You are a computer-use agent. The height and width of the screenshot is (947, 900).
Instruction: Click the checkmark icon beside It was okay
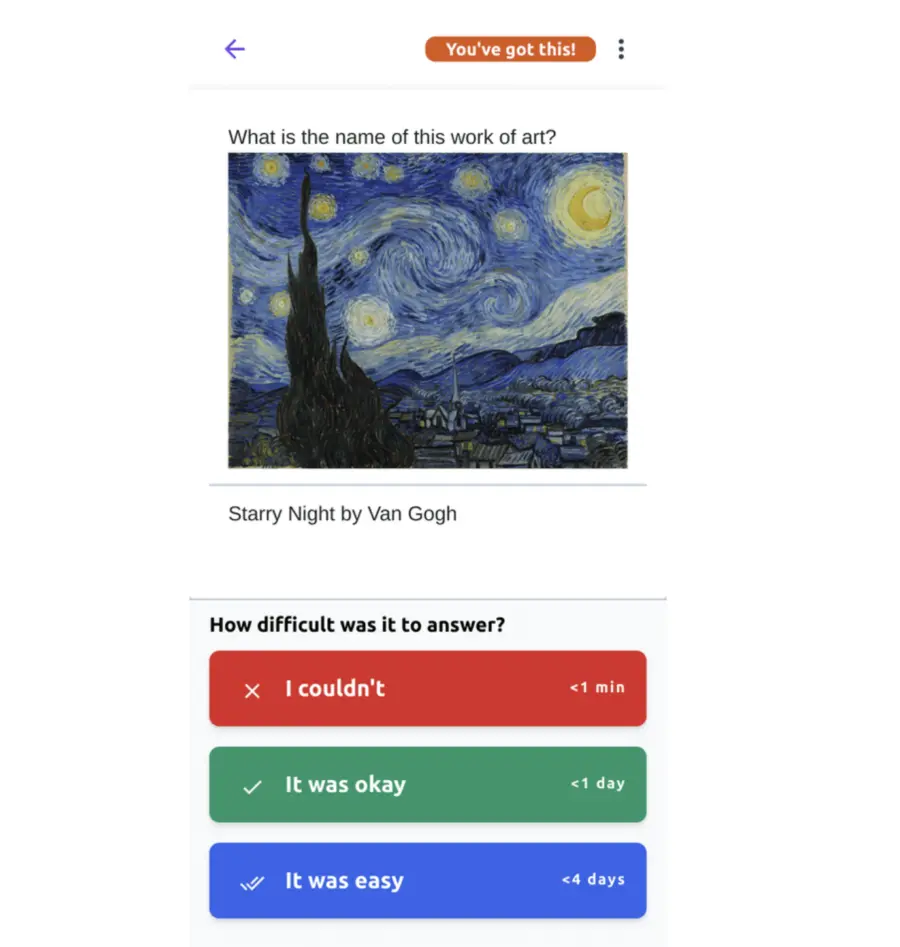point(252,786)
